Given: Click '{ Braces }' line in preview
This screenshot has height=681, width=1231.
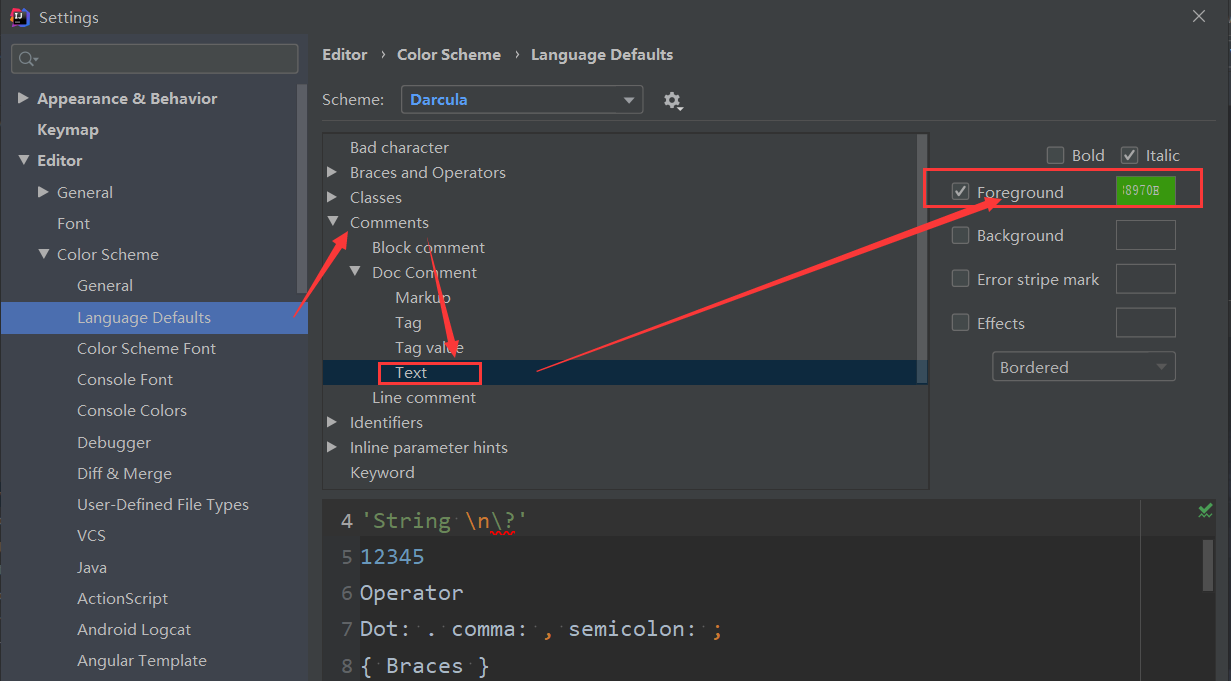Looking at the screenshot, I should (x=425, y=666).
